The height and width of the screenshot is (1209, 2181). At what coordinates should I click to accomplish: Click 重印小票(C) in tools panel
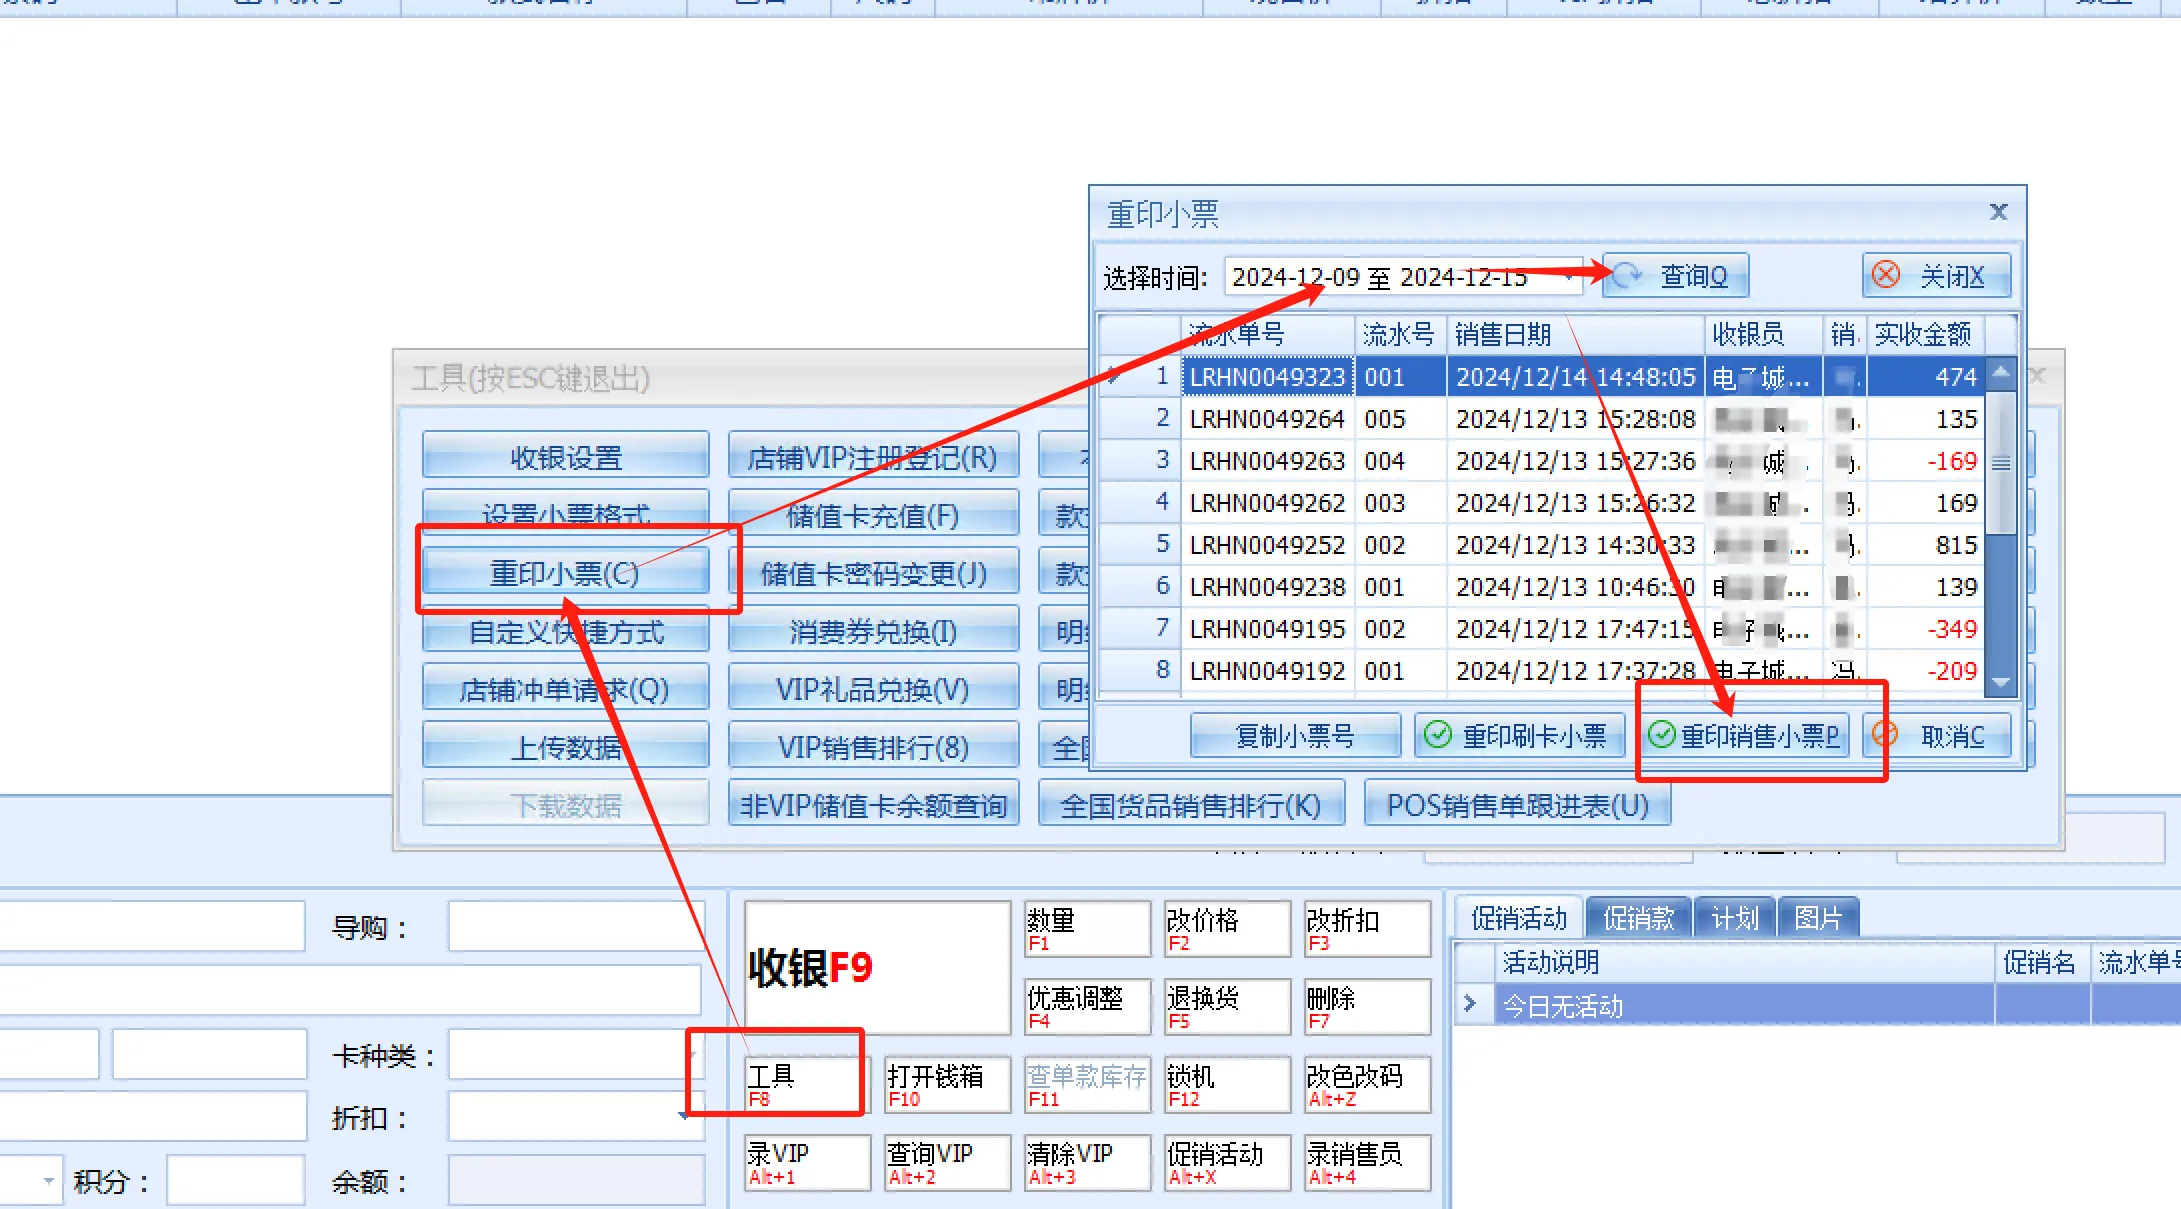click(565, 573)
